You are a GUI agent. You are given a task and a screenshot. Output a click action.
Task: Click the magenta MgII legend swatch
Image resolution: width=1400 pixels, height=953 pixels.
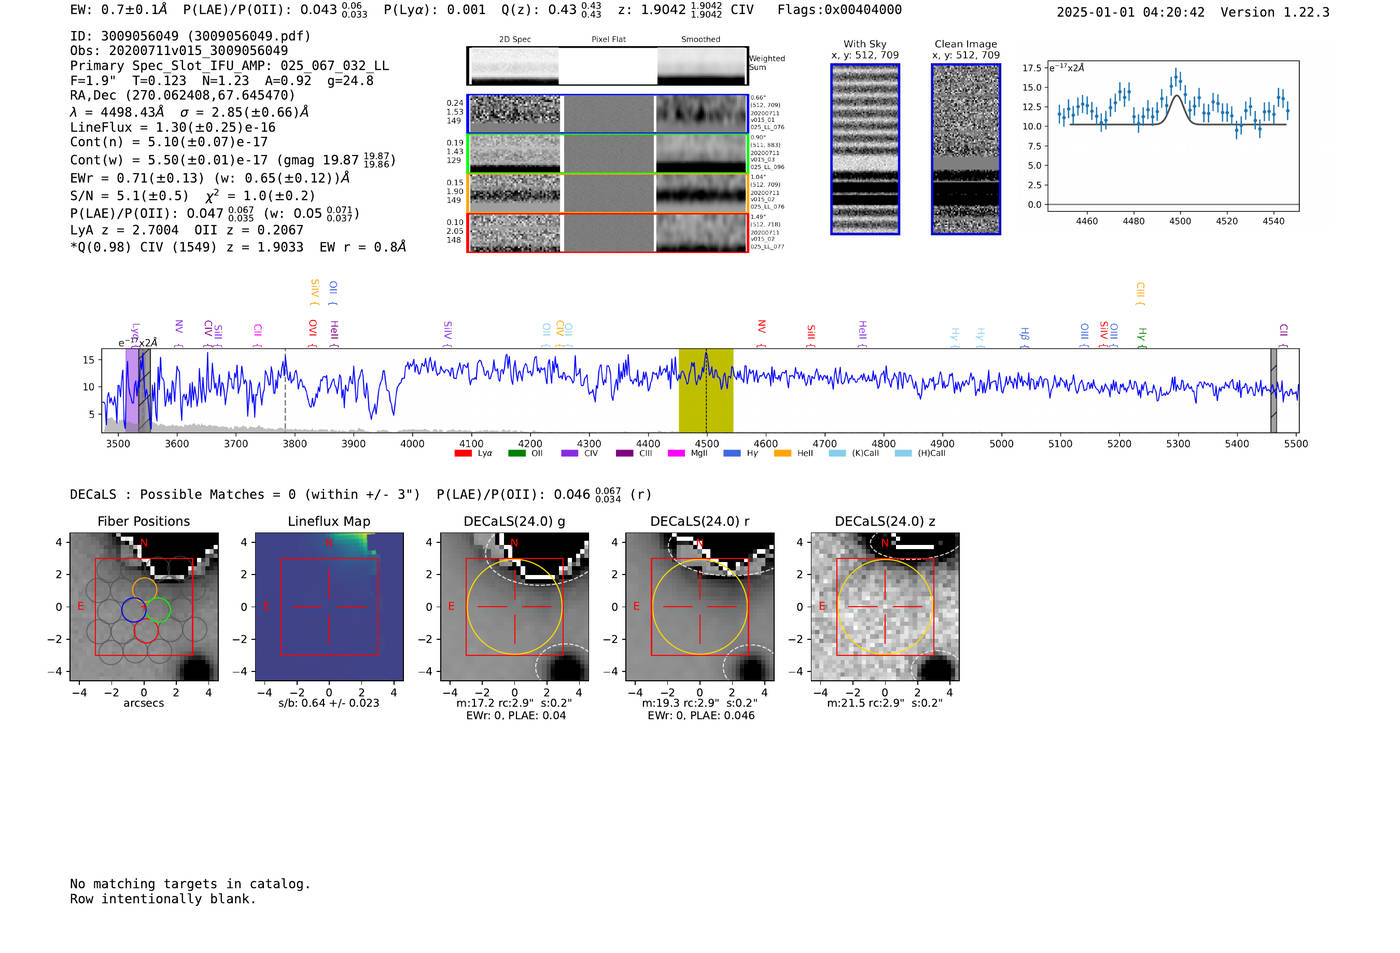(x=677, y=454)
